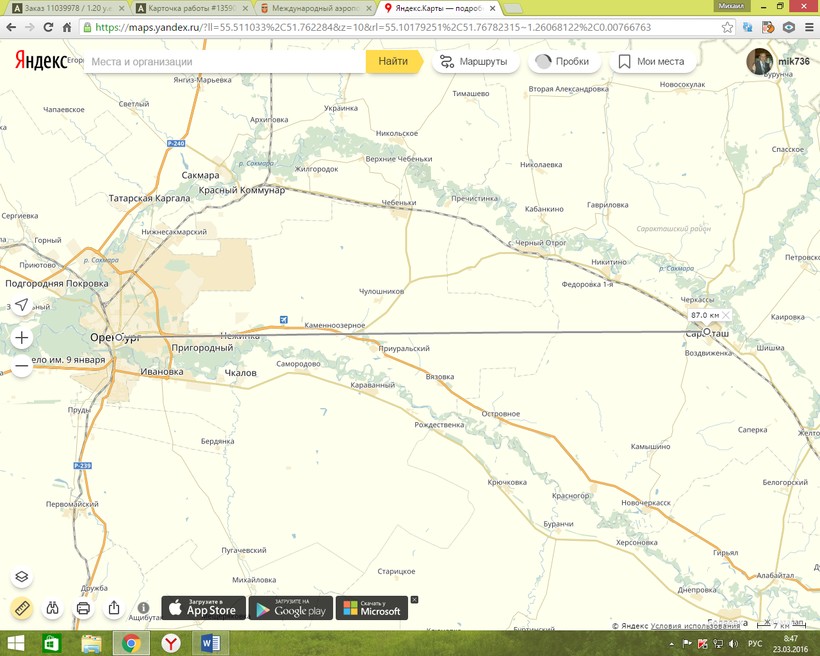Remove the 87.0 км measurement label
This screenshot has width=820, height=656.
727,315
